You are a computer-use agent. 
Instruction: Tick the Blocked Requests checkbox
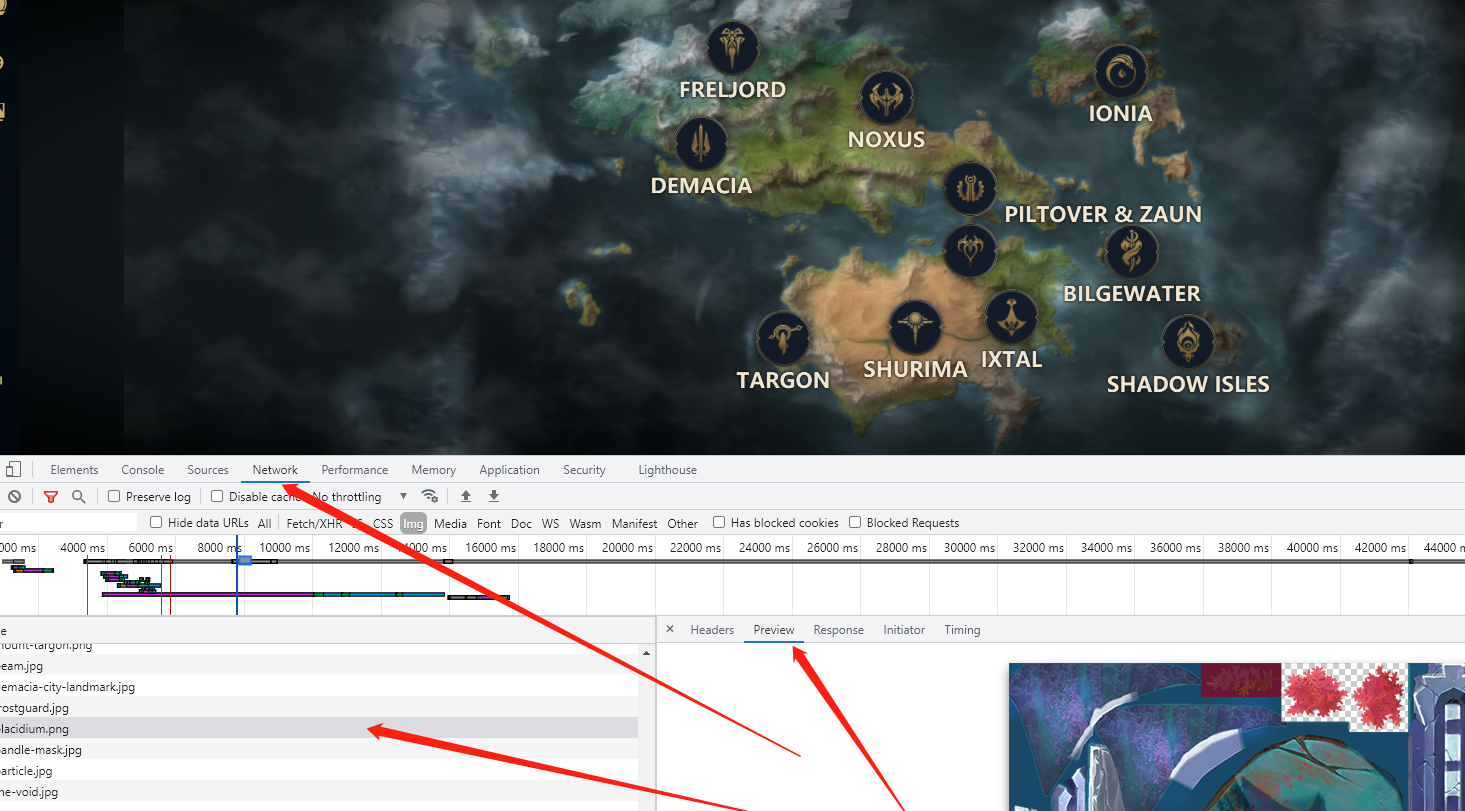tap(855, 522)
